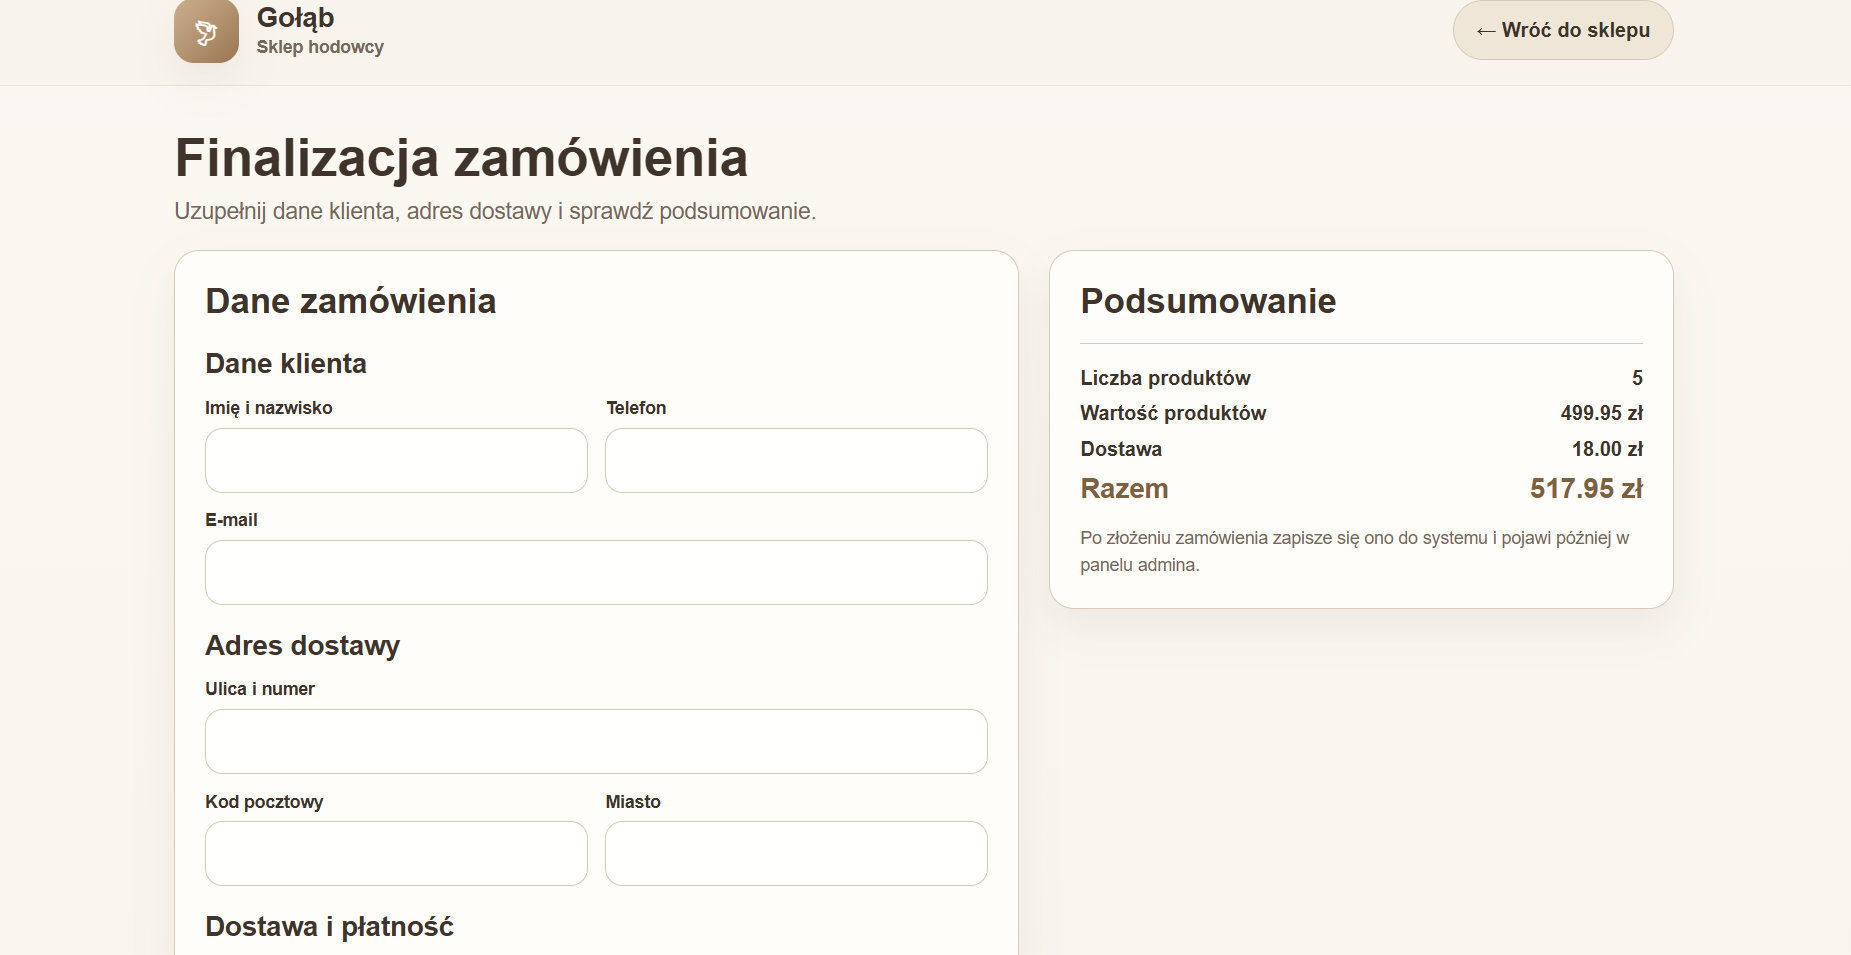Click the E-mail input field

click(x=596, y=572)
